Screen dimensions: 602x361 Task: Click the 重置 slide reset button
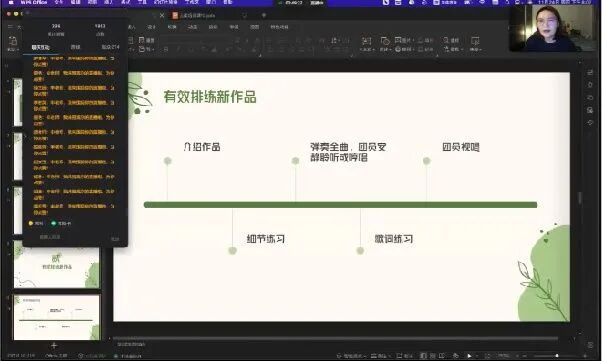pos(147,40)
